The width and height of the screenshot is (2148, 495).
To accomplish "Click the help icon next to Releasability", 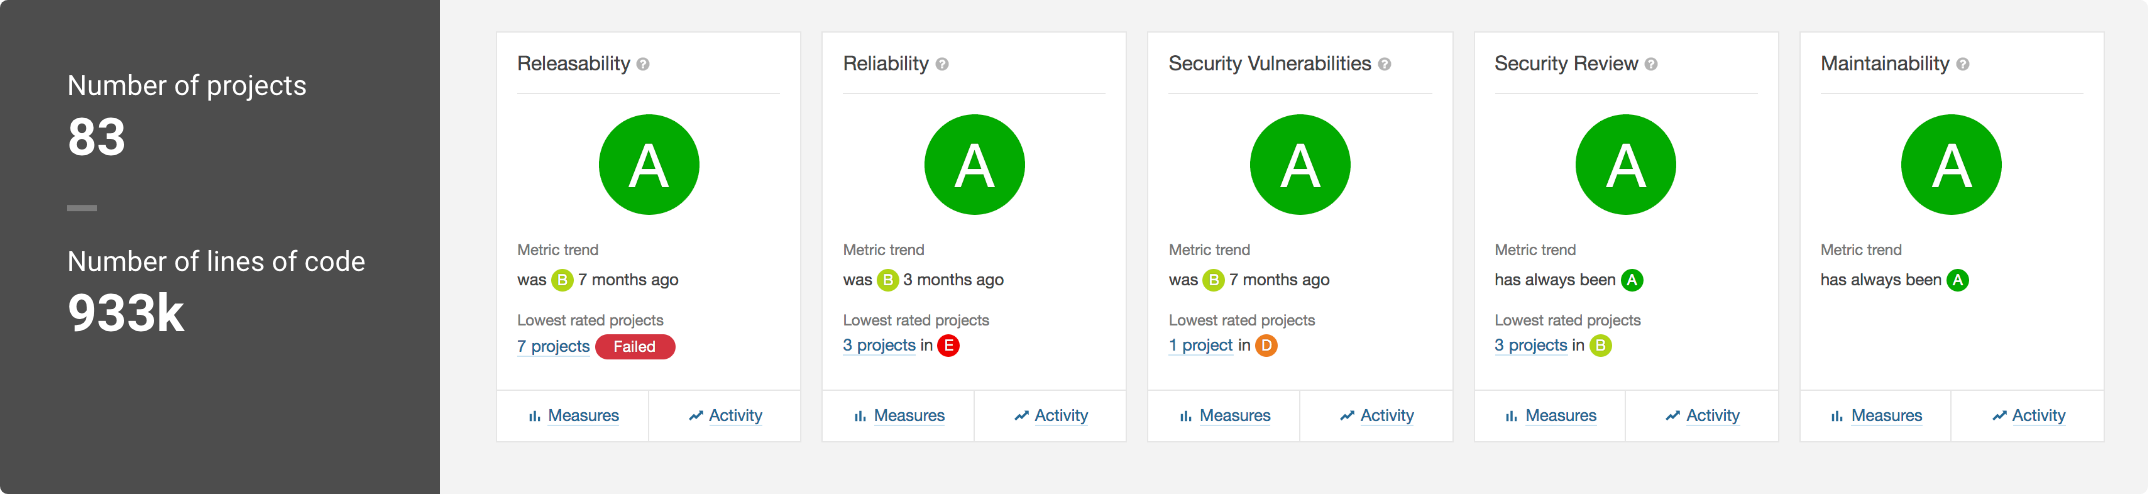I will (643, 64).
